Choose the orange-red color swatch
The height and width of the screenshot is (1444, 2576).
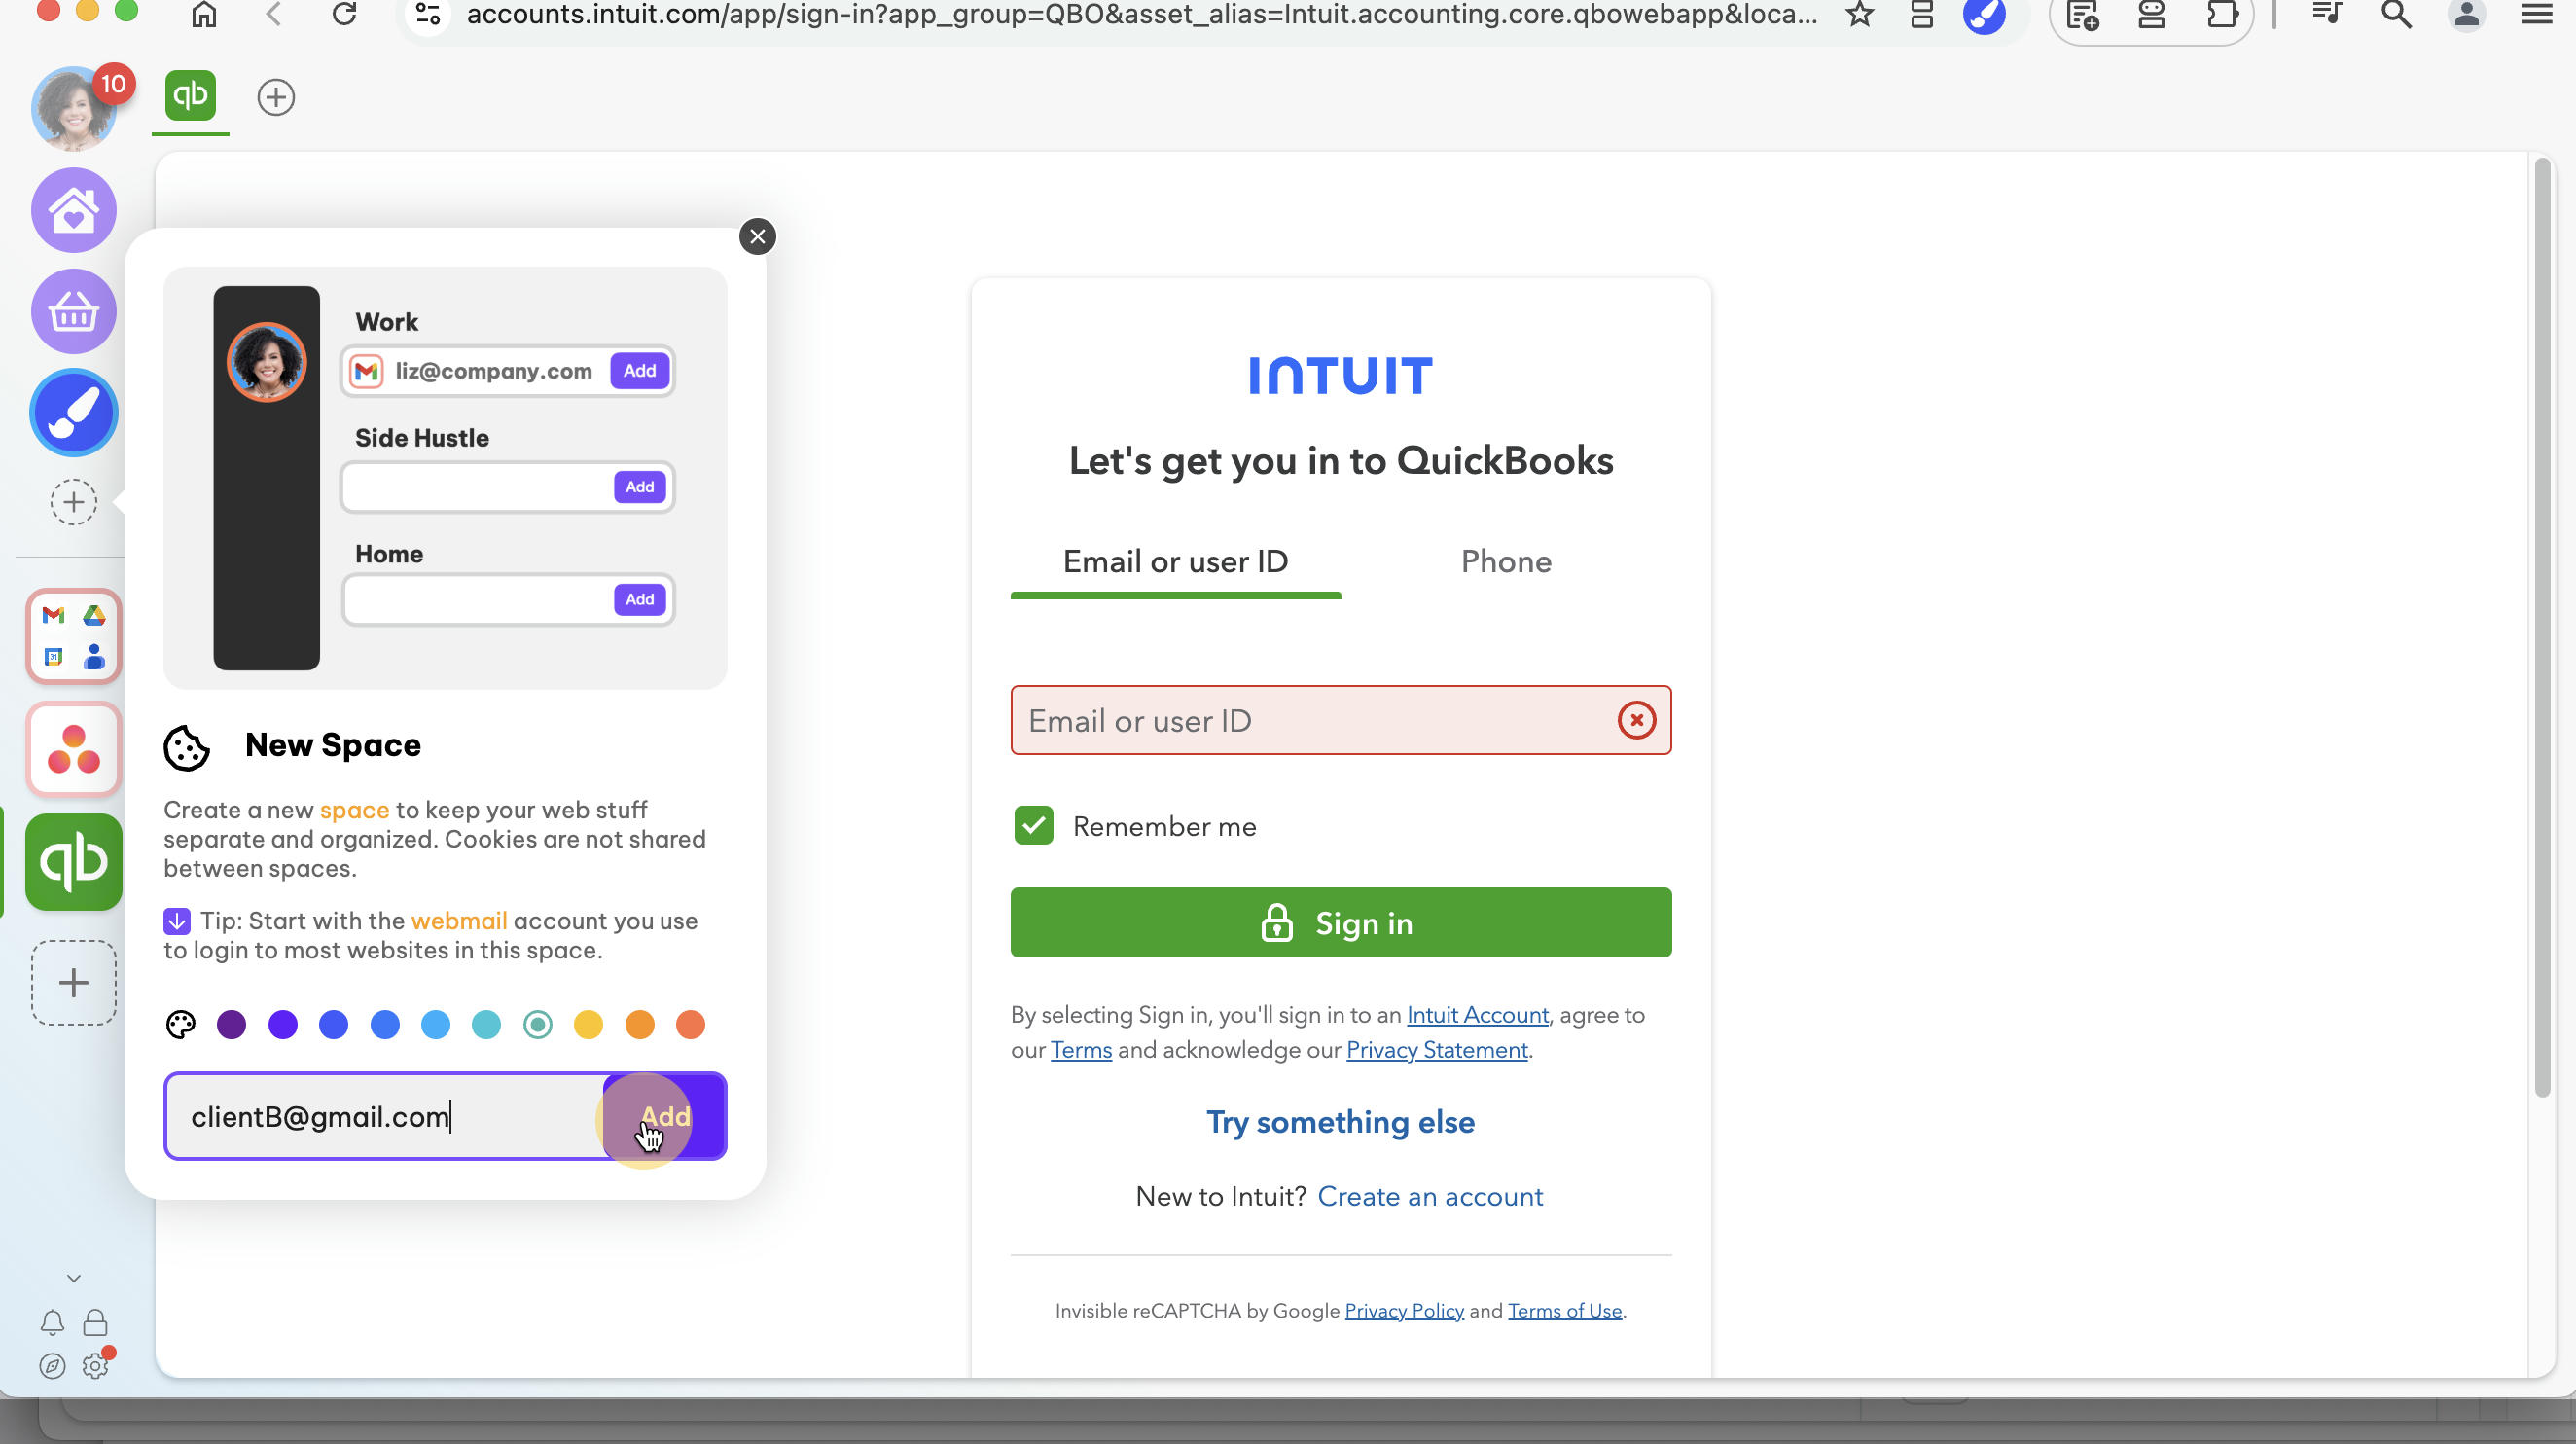click(690, 1024)
